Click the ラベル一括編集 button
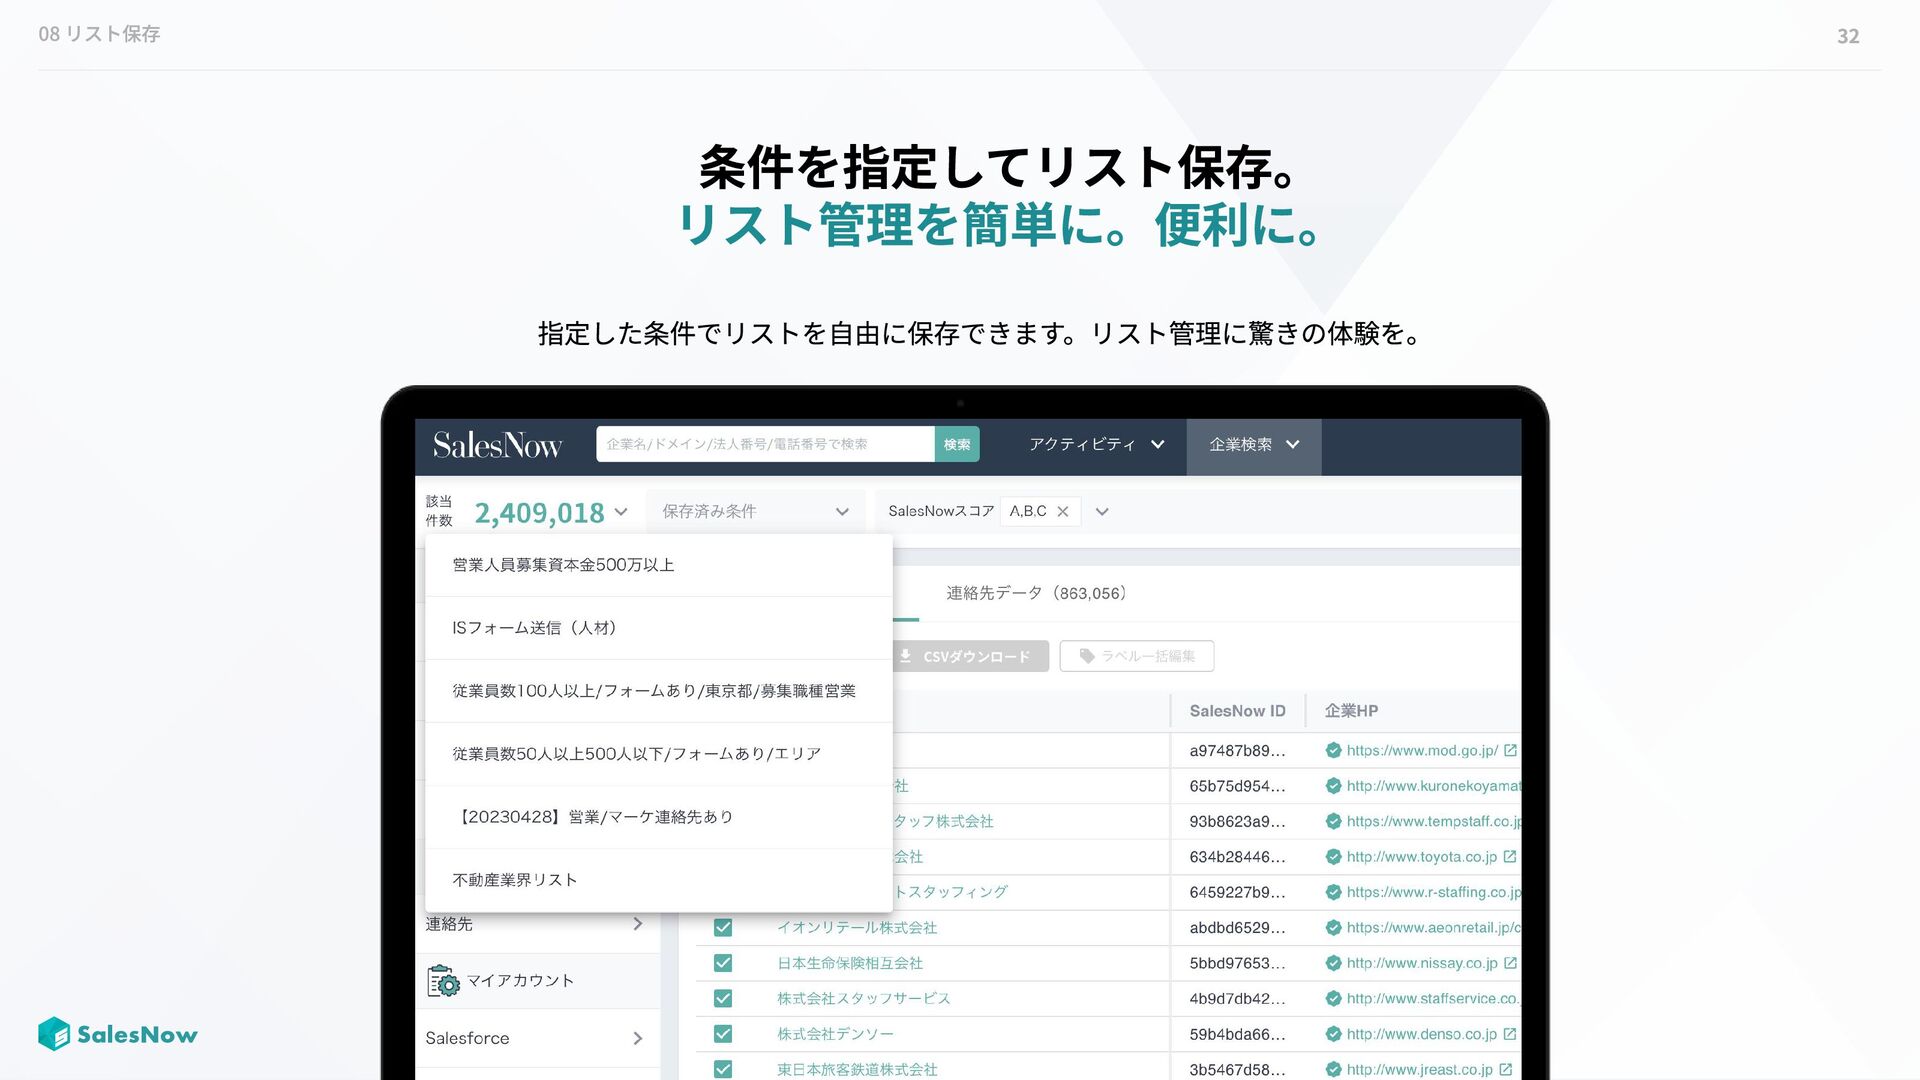 click(1137, 656)
